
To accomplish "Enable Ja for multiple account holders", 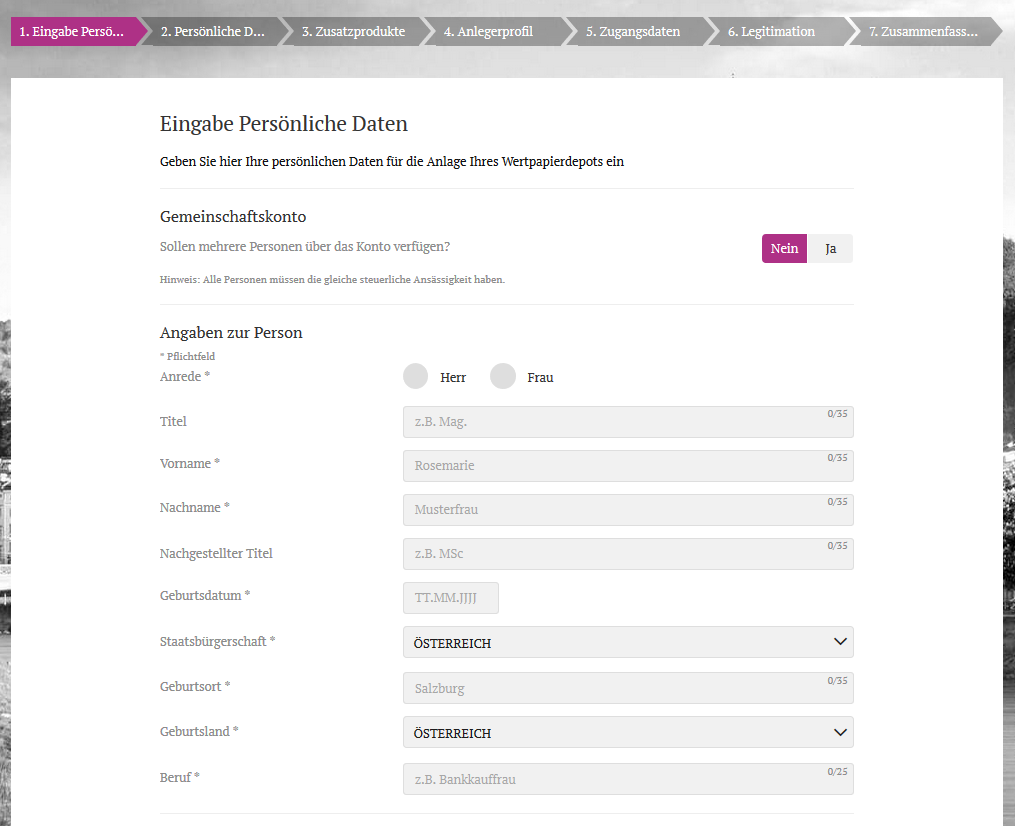I will (x=830, y=247).
